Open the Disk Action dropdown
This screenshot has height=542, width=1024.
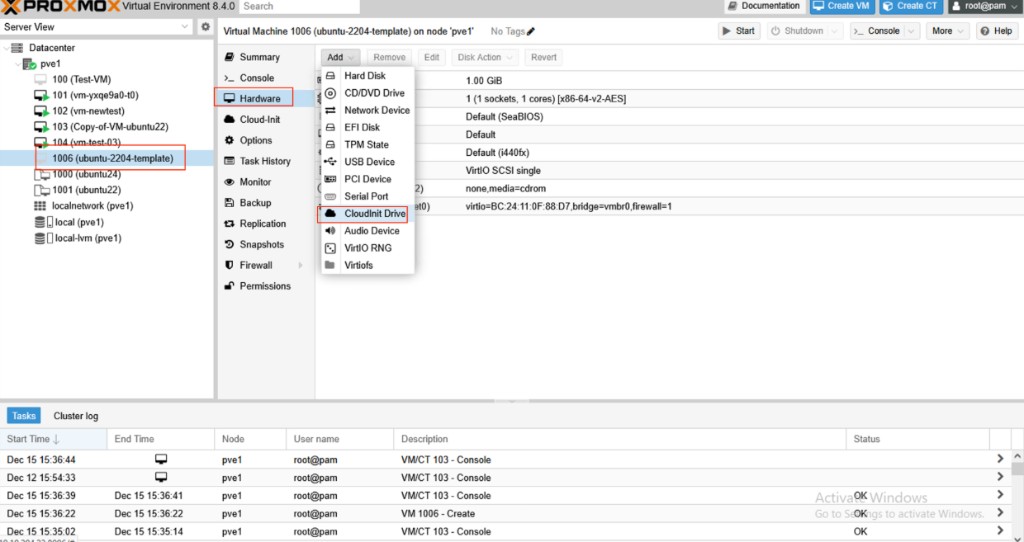(x=485, y=57)
